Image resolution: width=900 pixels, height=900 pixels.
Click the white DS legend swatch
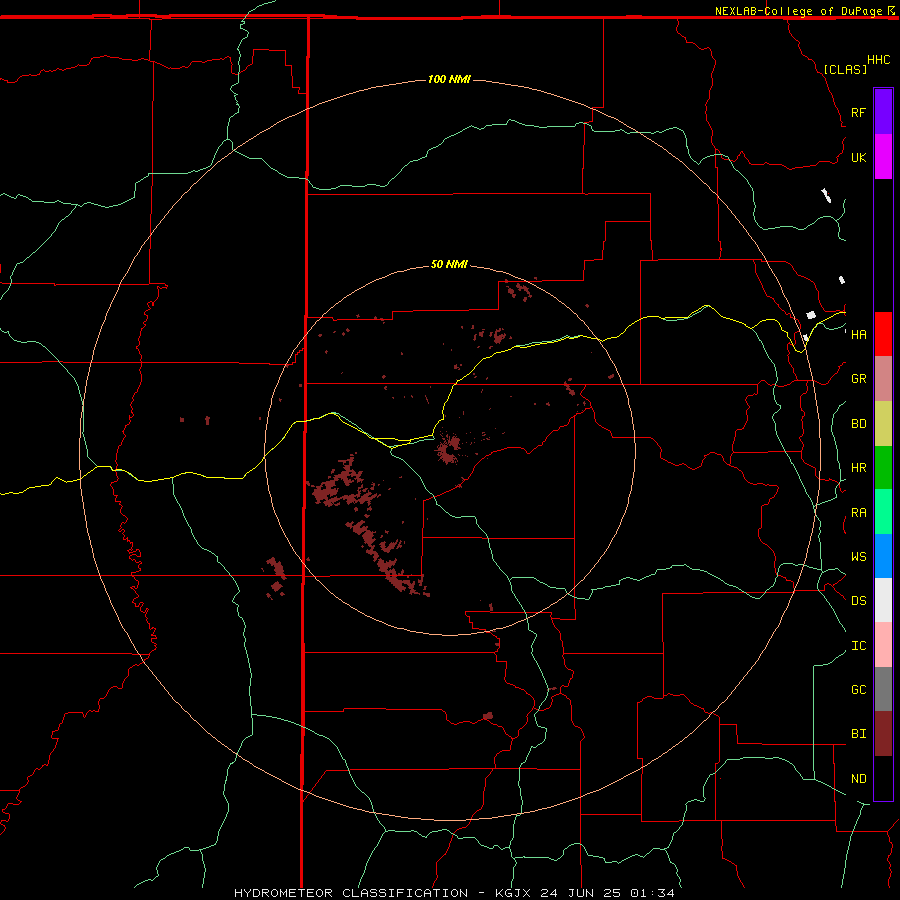883,600
